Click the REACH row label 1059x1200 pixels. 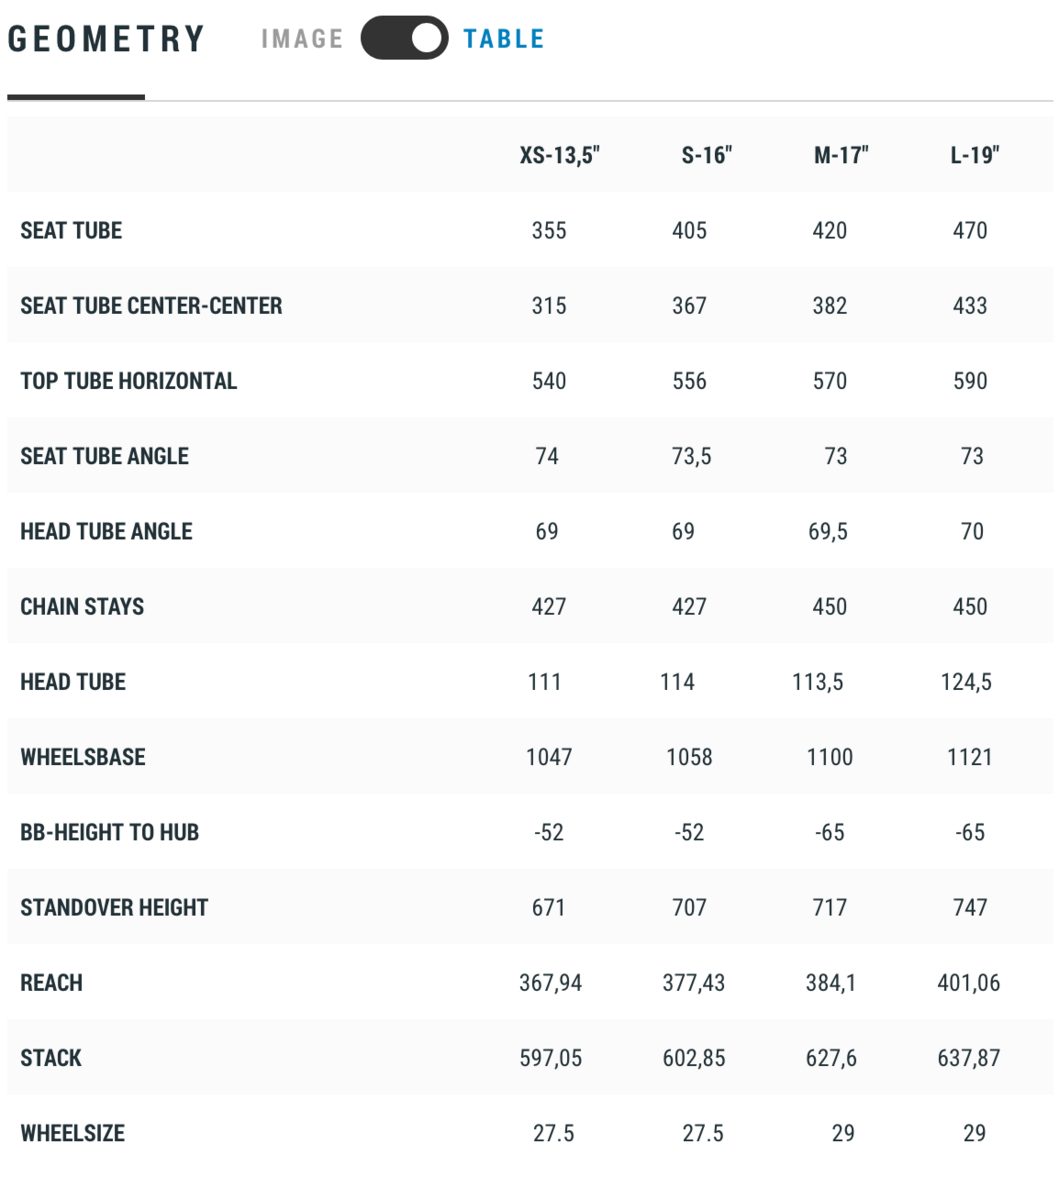click(x=51, y=982)
